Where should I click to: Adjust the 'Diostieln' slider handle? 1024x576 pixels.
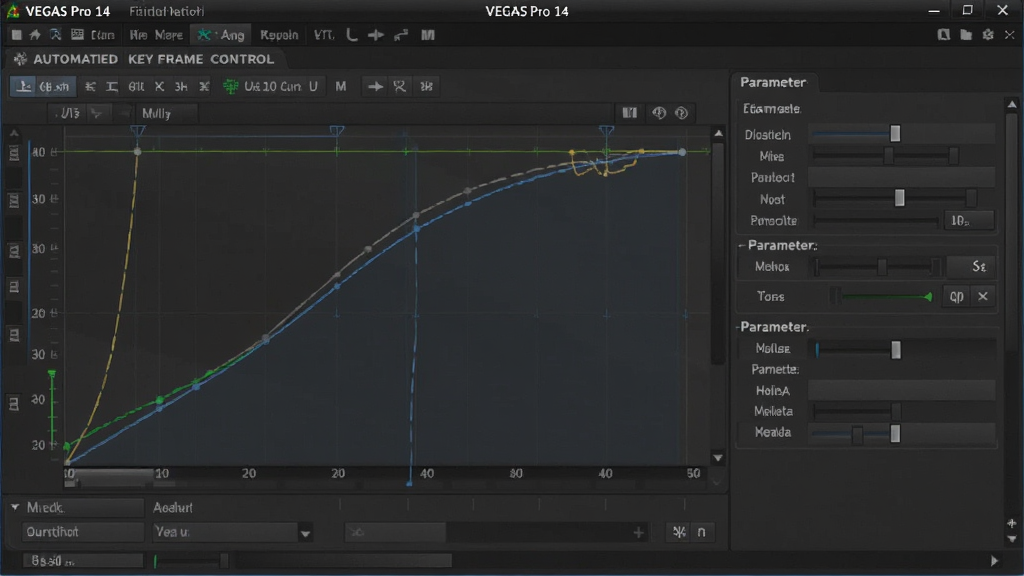(x=895, y=134)
